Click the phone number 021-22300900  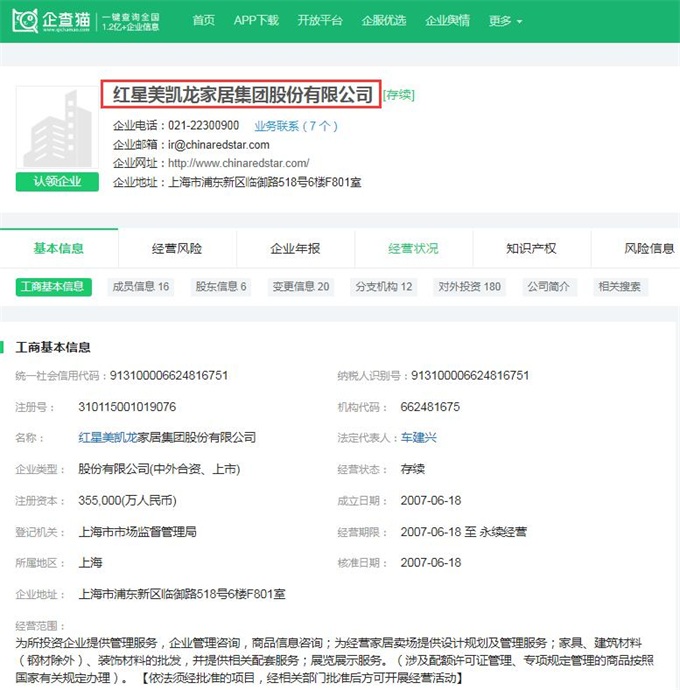tap(203, 126)
